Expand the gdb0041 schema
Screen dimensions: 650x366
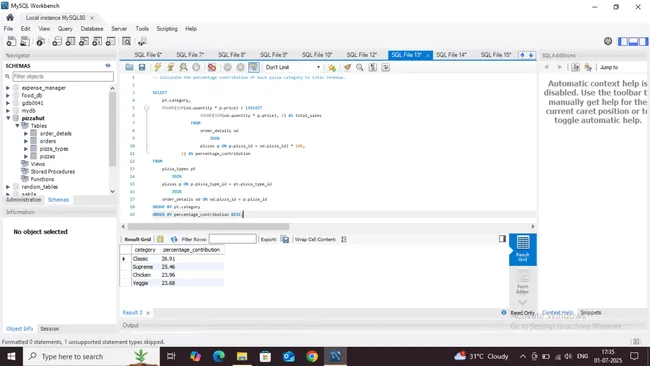pyautogui.click(x=7, y=103)
